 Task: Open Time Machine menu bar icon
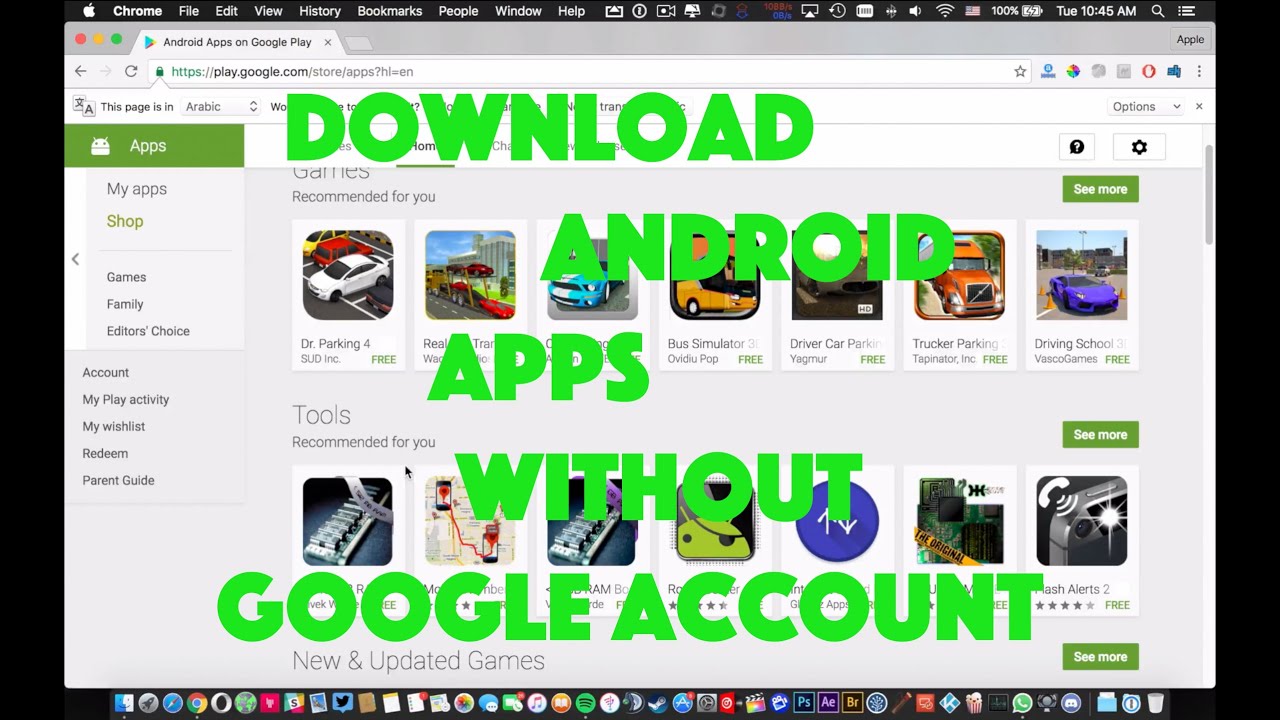pos(837,11)
